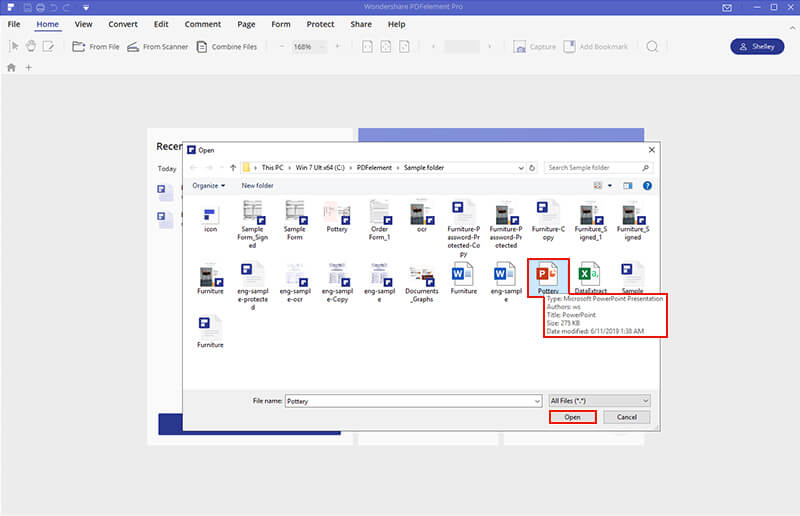
Task: Click the Refresh button beside the address bar
Action: click(x=532, y=167)
